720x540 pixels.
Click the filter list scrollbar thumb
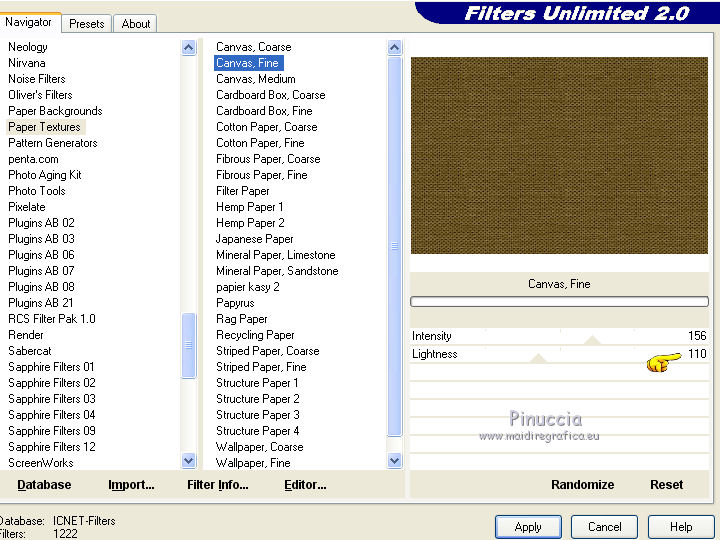pos(394,246)
